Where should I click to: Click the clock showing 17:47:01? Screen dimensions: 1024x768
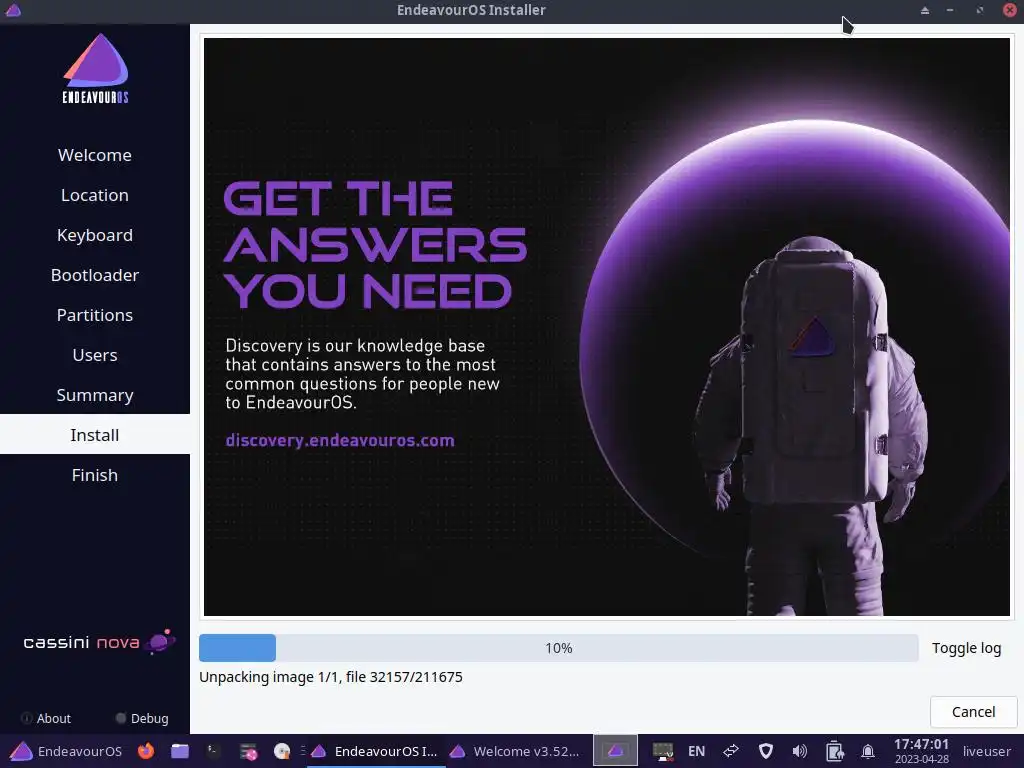(921, 751)
